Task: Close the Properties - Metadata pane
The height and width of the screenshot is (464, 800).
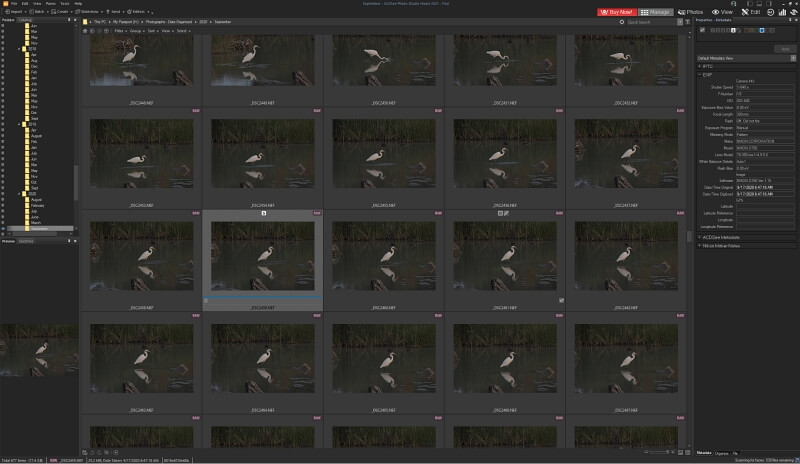Action: point(796,20)
